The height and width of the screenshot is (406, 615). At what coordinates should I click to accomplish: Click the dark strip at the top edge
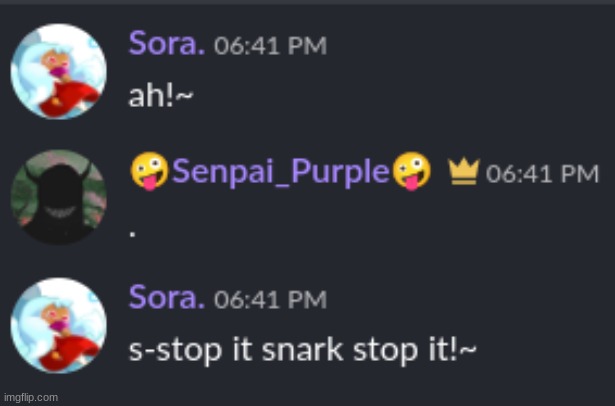307,3
